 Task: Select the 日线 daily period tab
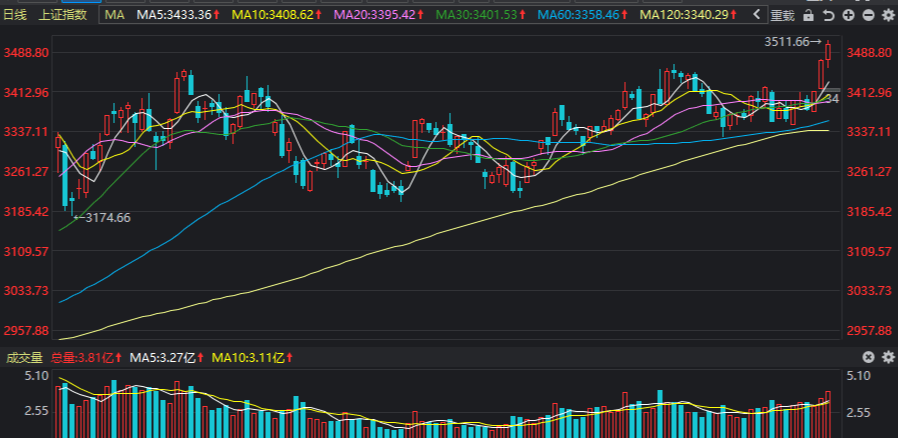[15, 15]
